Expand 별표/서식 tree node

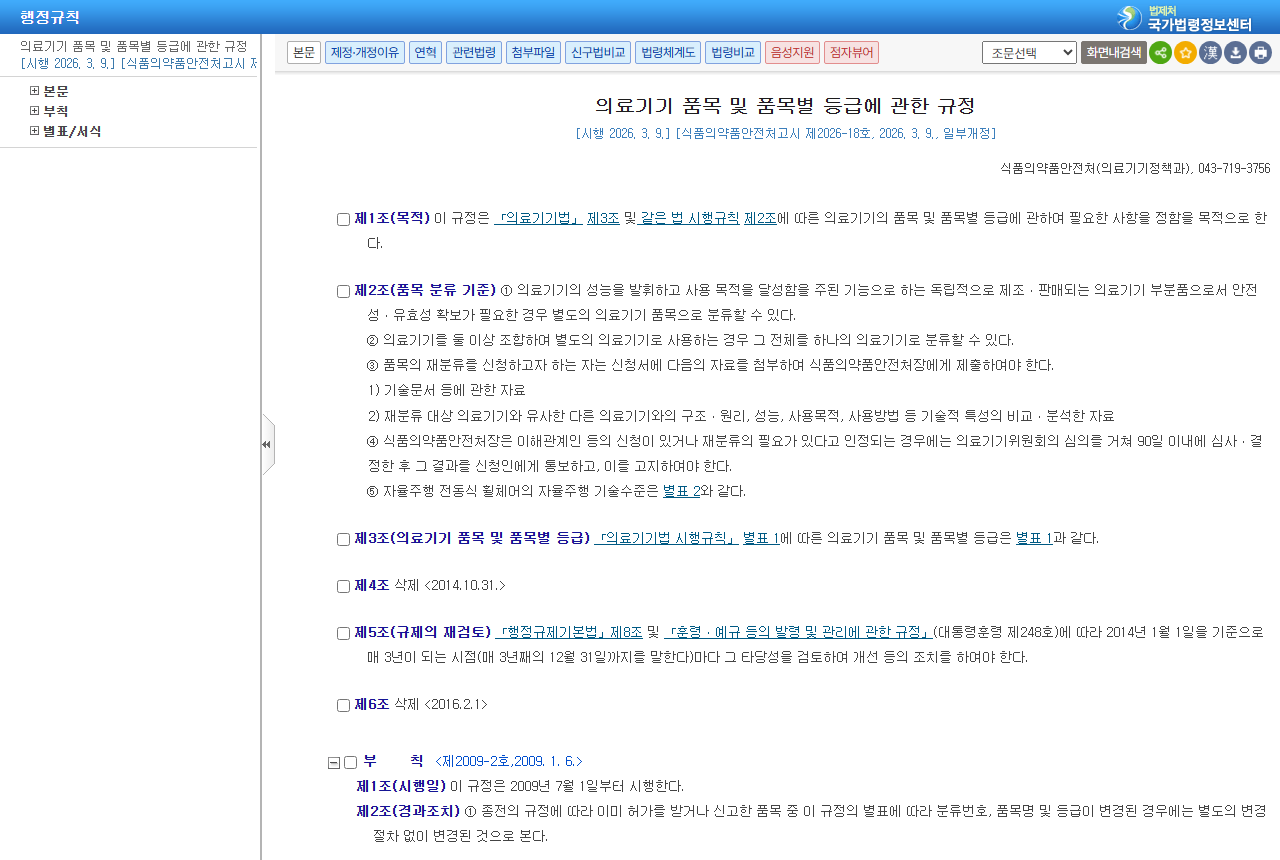(34, 131)
